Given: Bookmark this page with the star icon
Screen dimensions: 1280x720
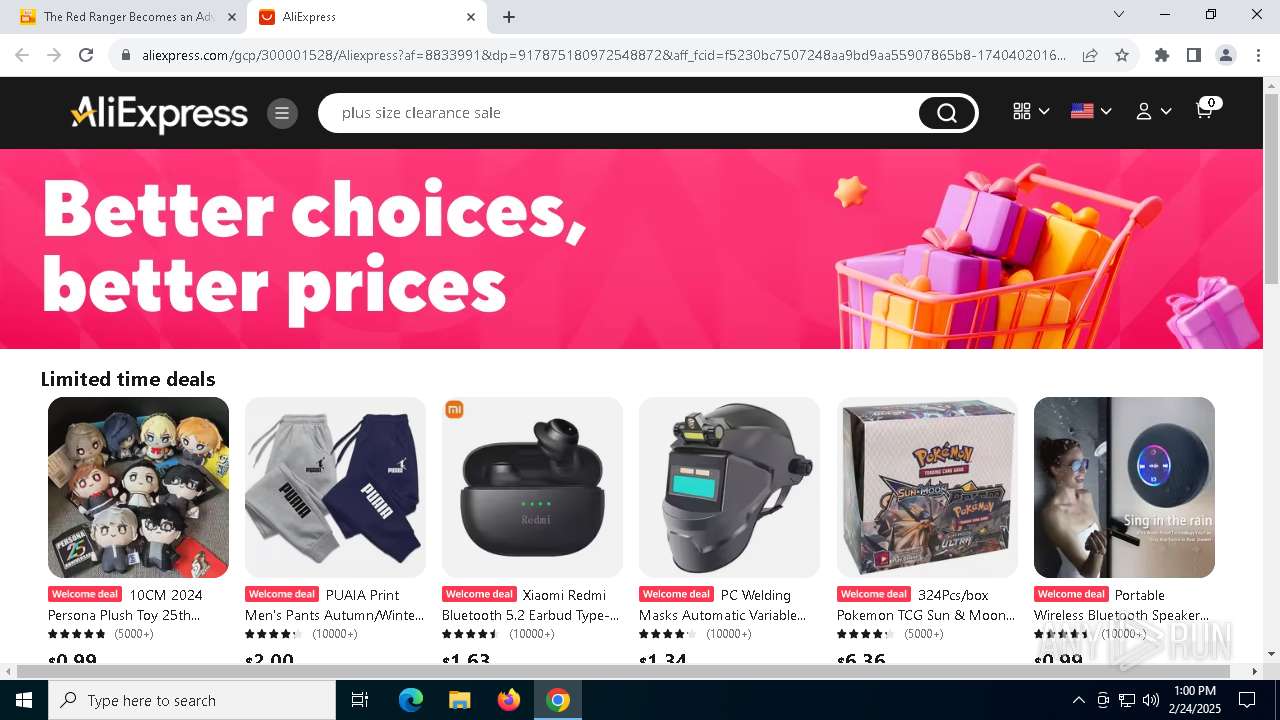Looking at the screenshot, I should point(1122,55).
